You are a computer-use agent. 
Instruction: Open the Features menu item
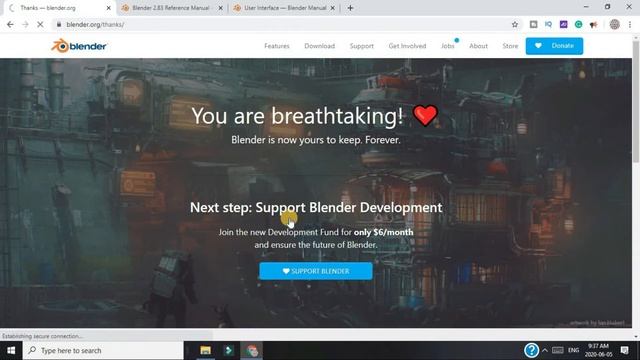277,46
